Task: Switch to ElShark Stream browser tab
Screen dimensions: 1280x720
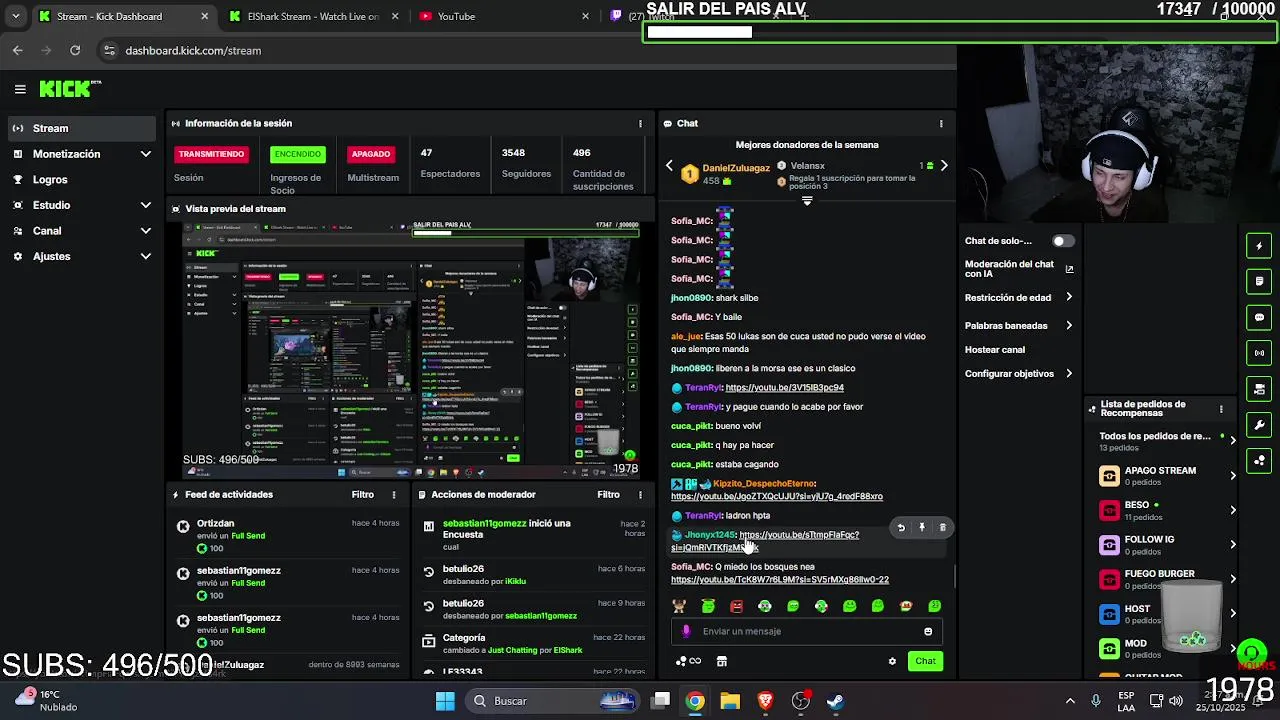Action: tap(305, 16)
